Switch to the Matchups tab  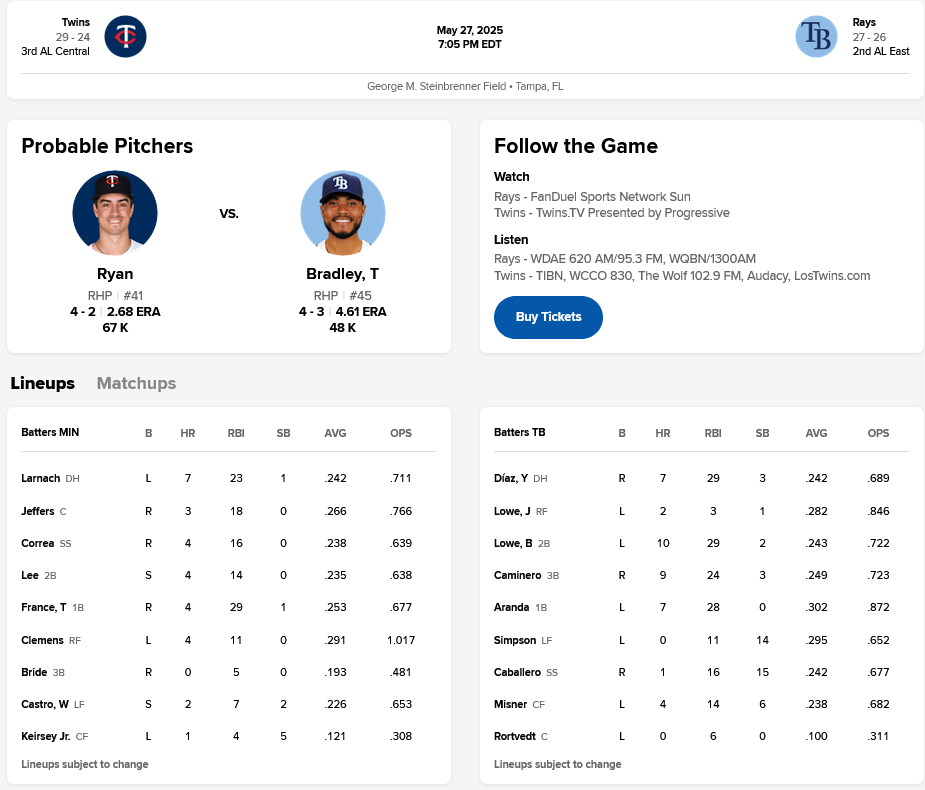[136, 383]
